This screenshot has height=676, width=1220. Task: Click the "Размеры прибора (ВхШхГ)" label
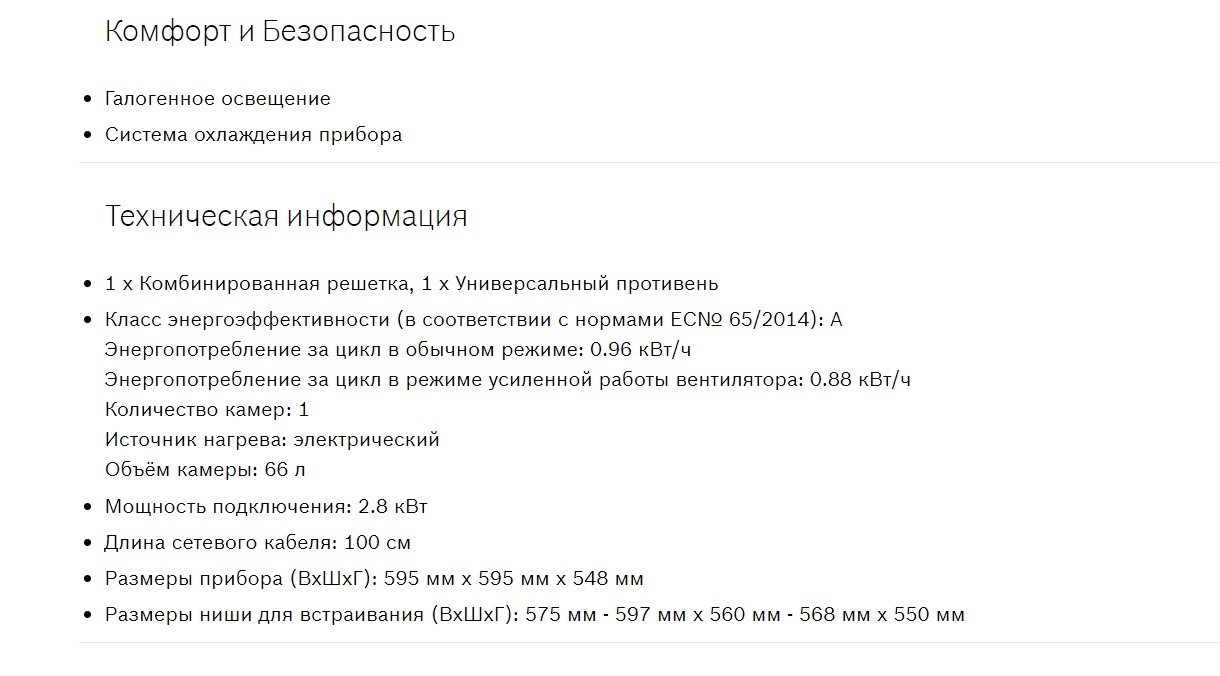click(240, 579)
